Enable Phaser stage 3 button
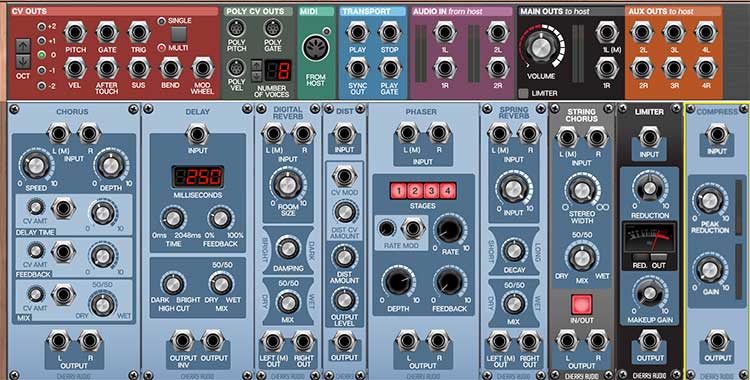750x380 pixels. click(431, 191)
